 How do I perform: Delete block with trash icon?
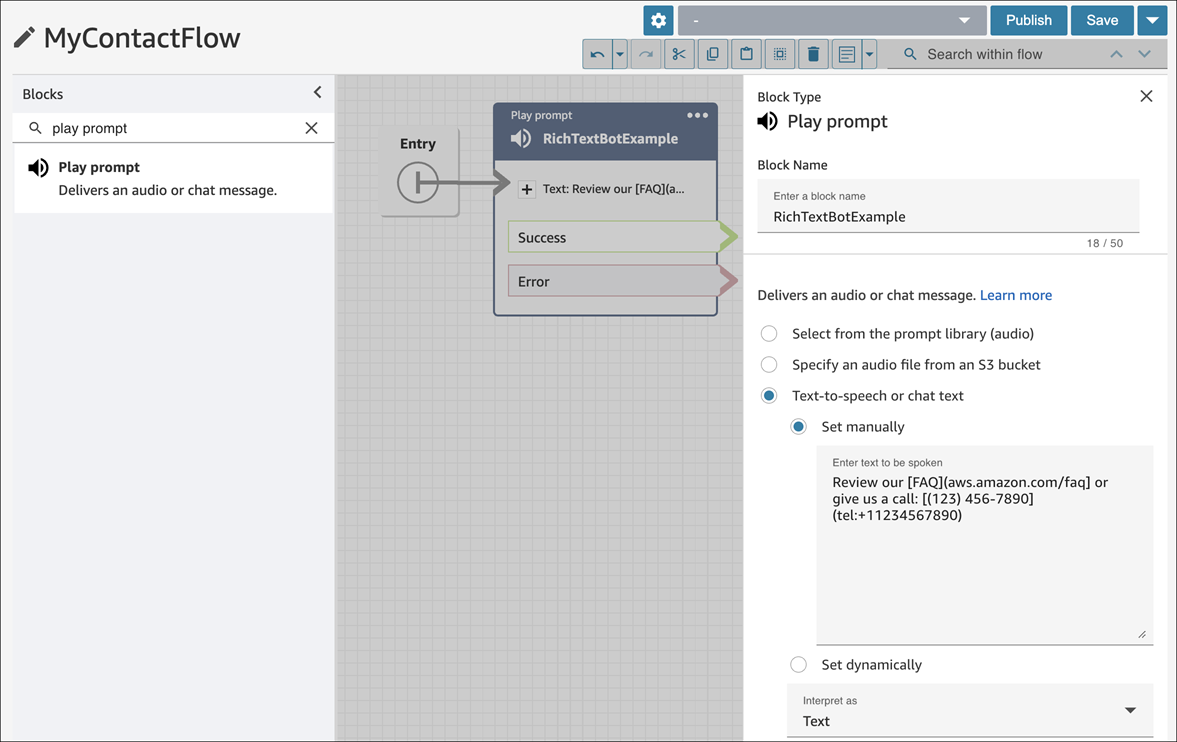(813, 54)
